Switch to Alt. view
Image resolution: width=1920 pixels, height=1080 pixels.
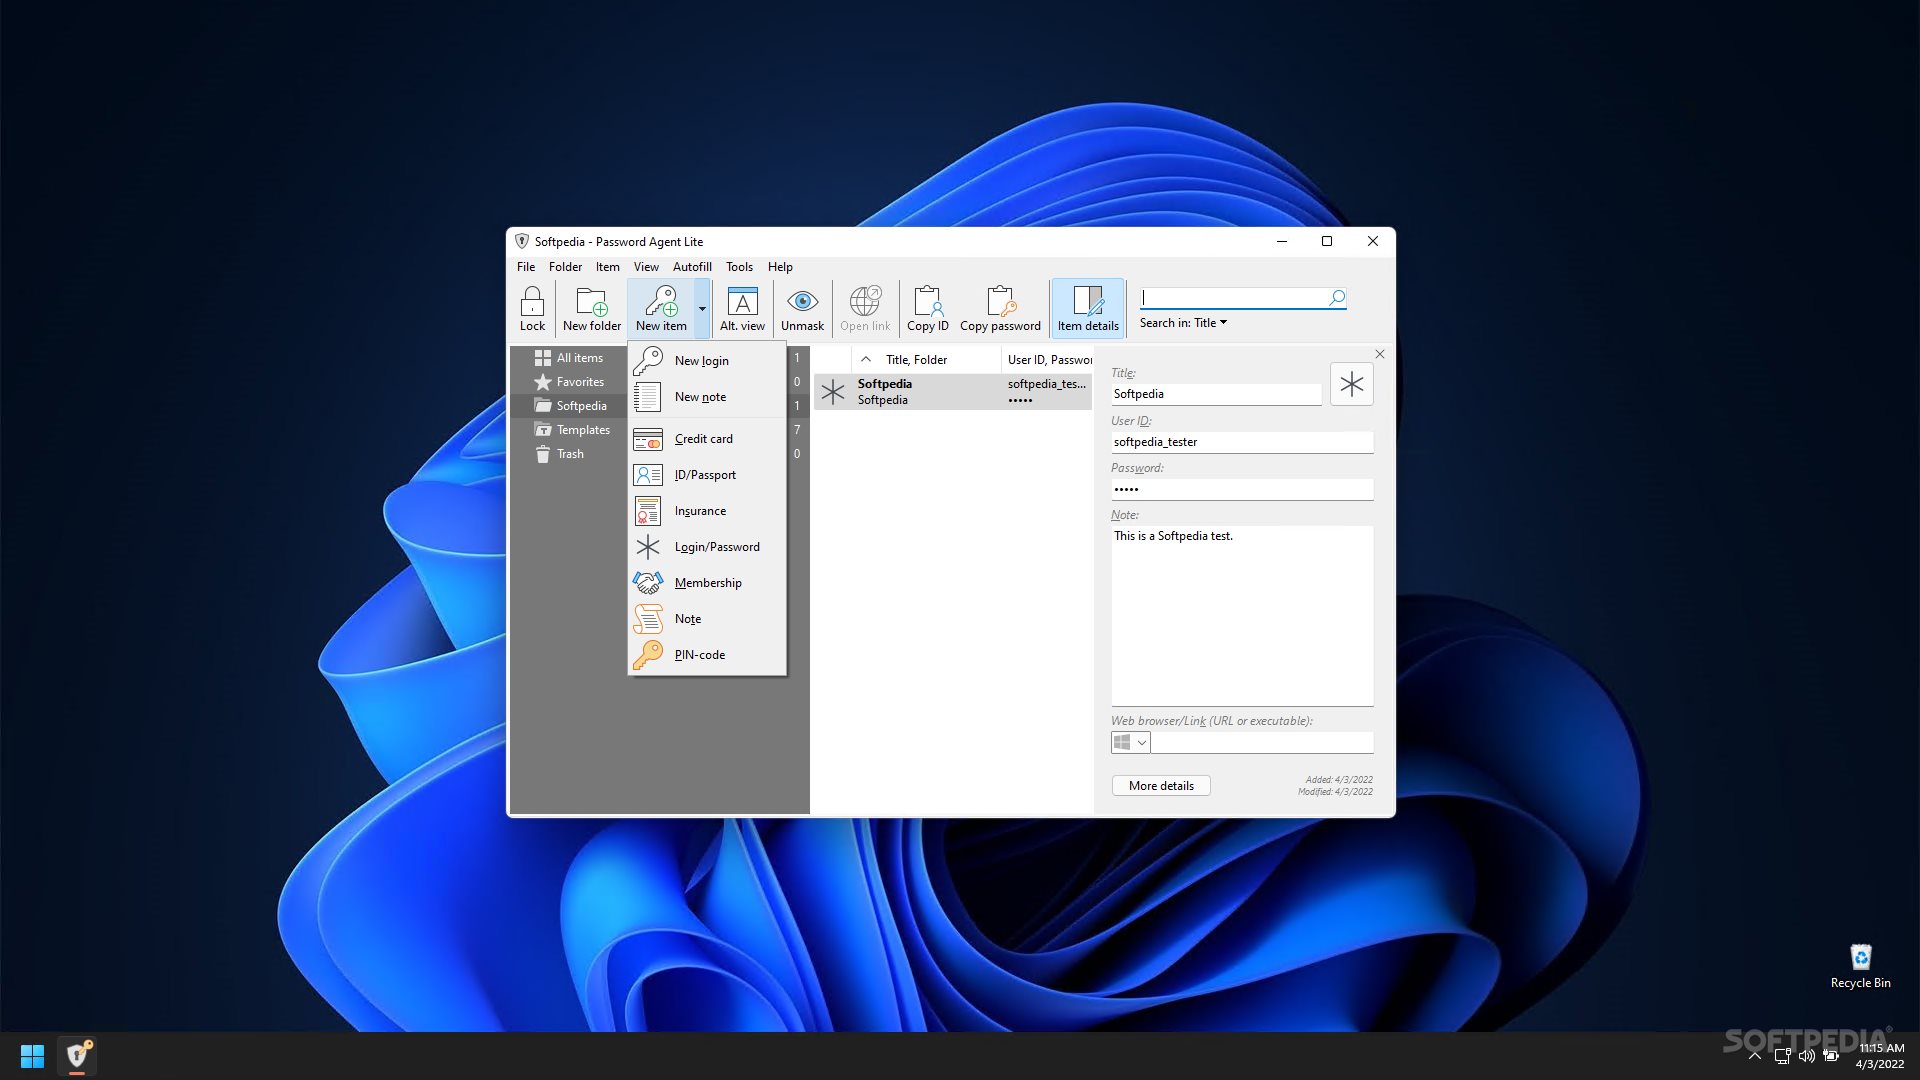coord(742,308)
